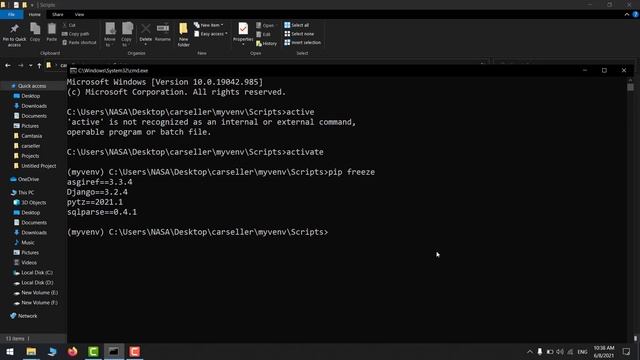This screenshot has width=640, height=360.
Task: Click the Open command in ribbon
Action: (265, 25)
